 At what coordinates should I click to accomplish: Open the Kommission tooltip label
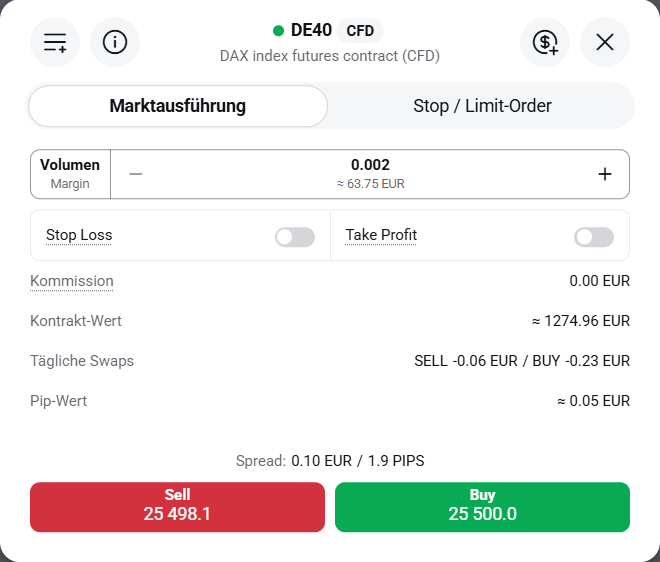72,281
